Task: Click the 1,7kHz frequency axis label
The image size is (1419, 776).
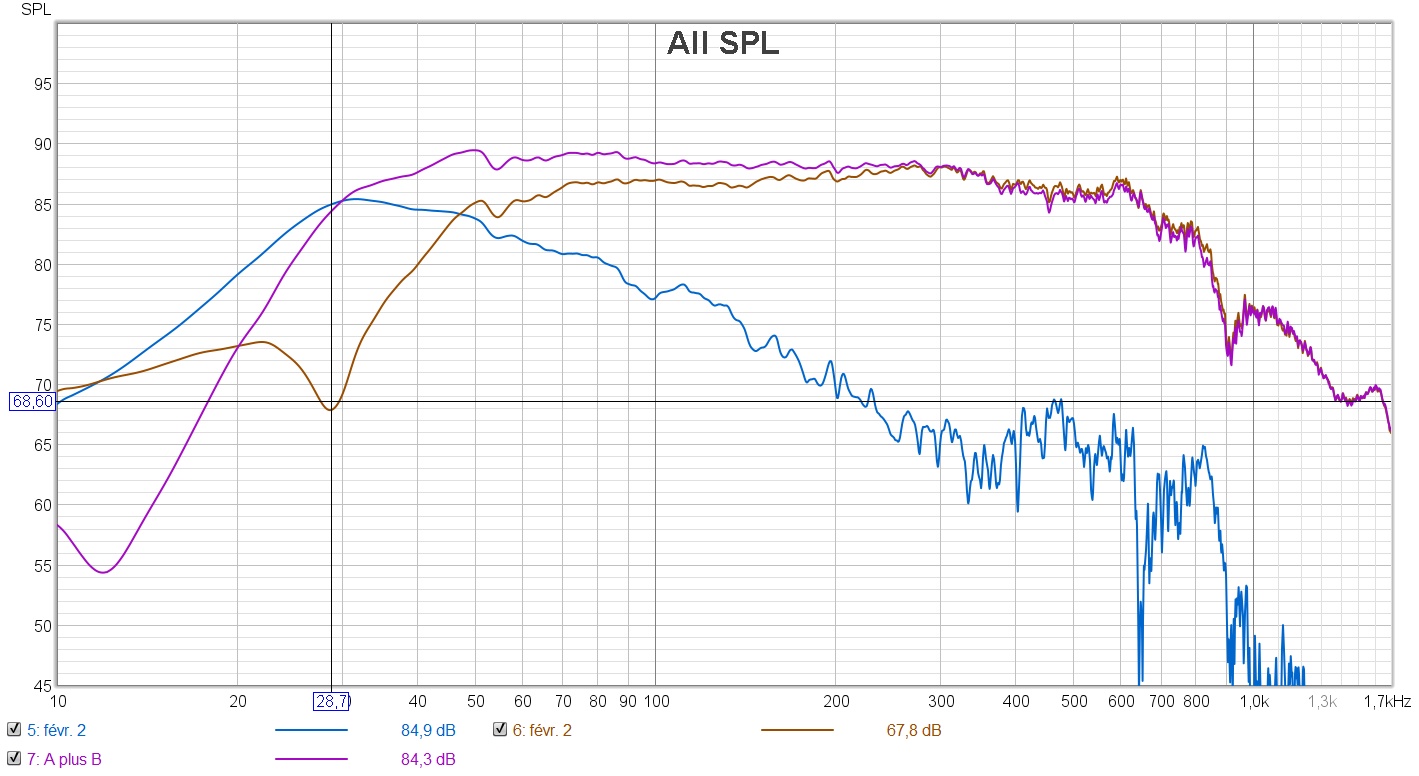Action: pos(1386,702)
